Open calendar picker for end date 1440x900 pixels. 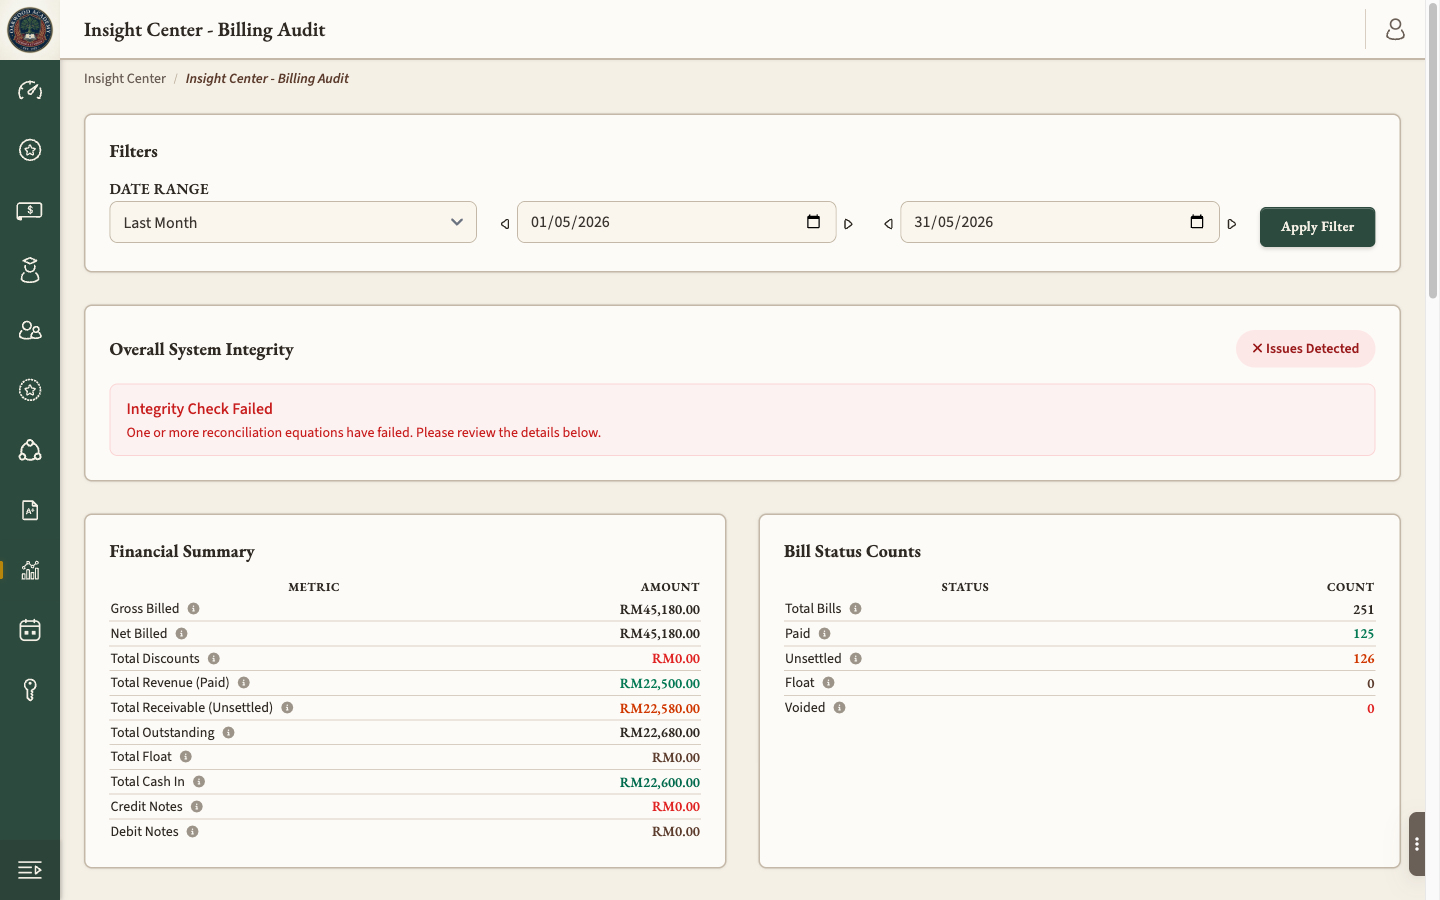(1197, 222)
